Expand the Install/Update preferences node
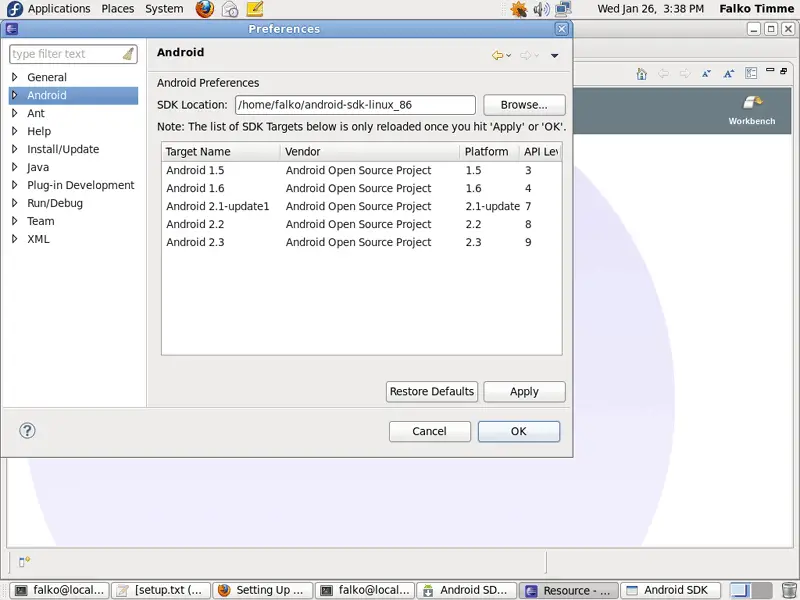This screenshot has height=600, width=800. coord(14,149)
